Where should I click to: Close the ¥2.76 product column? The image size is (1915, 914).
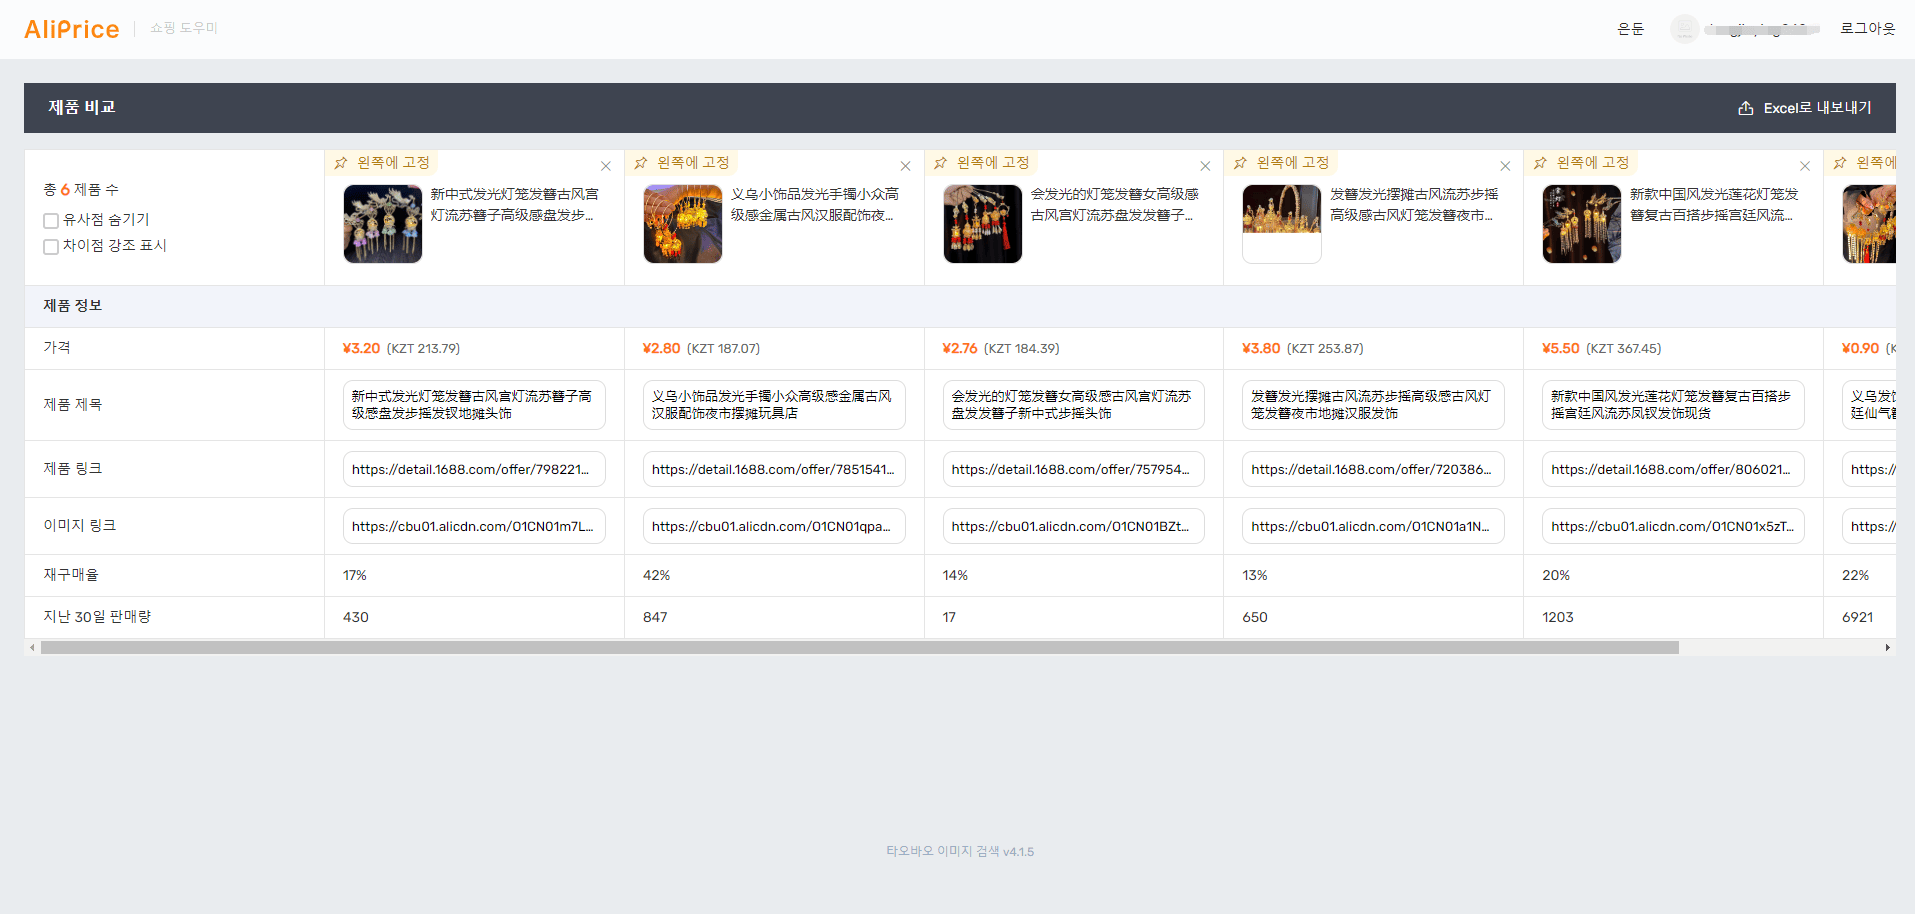click(x=1205, y=166)
